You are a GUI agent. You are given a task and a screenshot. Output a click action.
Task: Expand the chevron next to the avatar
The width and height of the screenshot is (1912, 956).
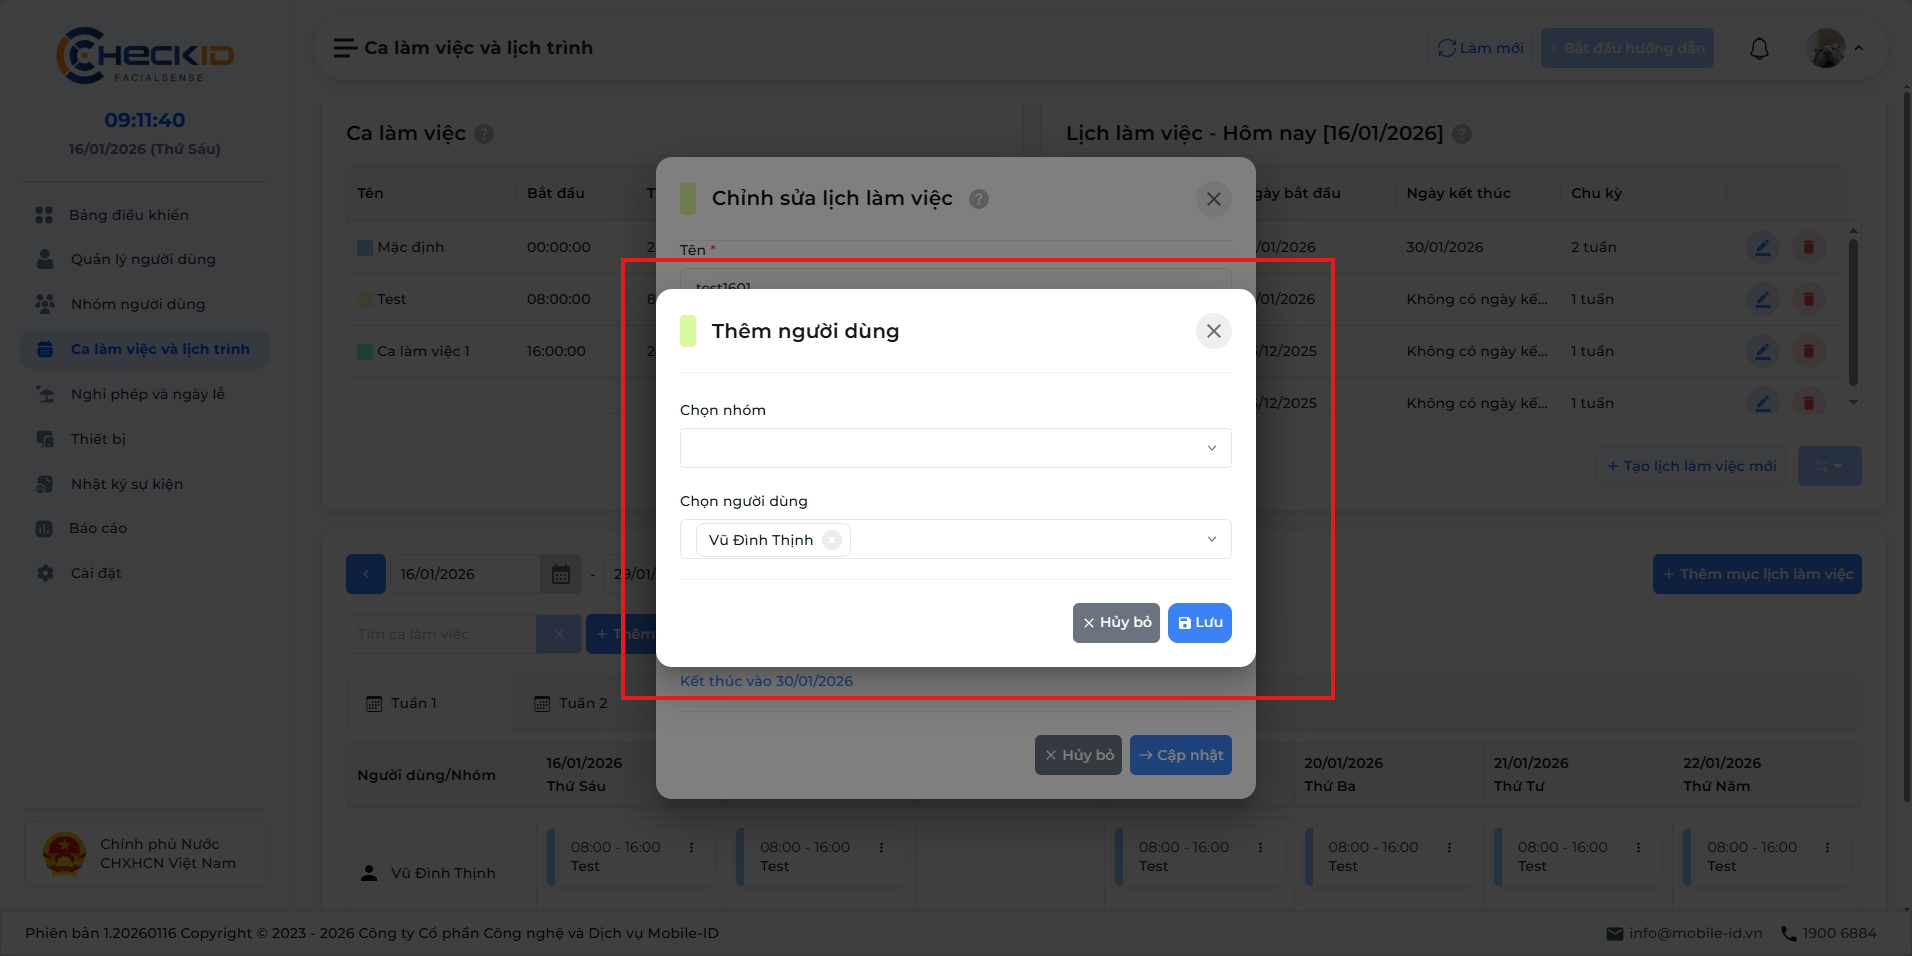click(1858, 48)
